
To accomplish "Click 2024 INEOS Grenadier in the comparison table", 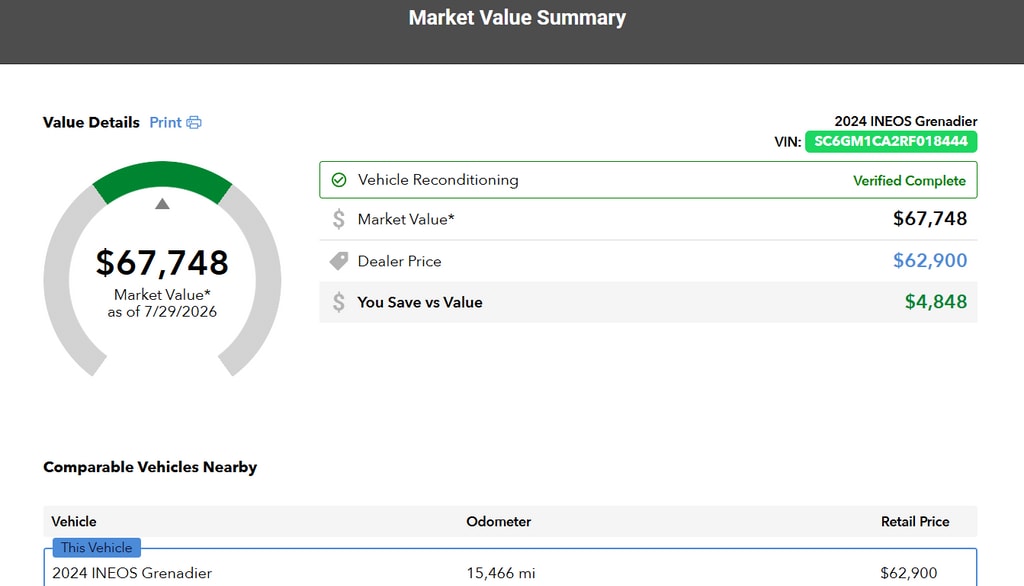I will pos(132,573).
